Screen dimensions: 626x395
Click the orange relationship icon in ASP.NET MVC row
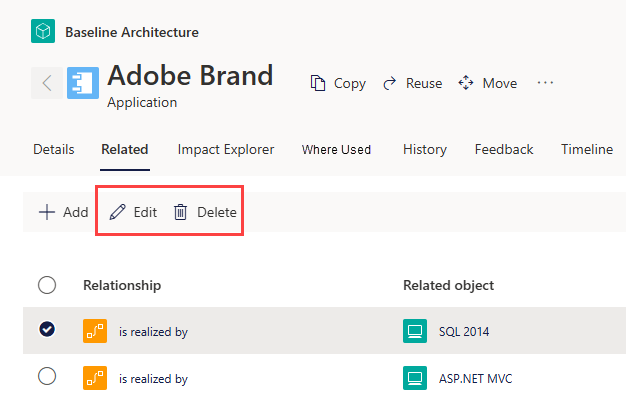(95, 378)
